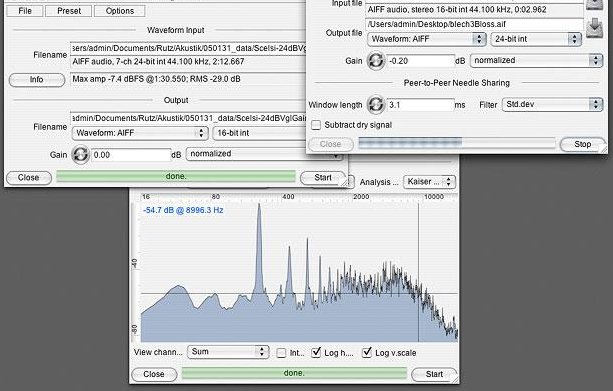Click the Info button under Waveform Input
Viewport: 613px width, 391px height.
click(37, 80)
